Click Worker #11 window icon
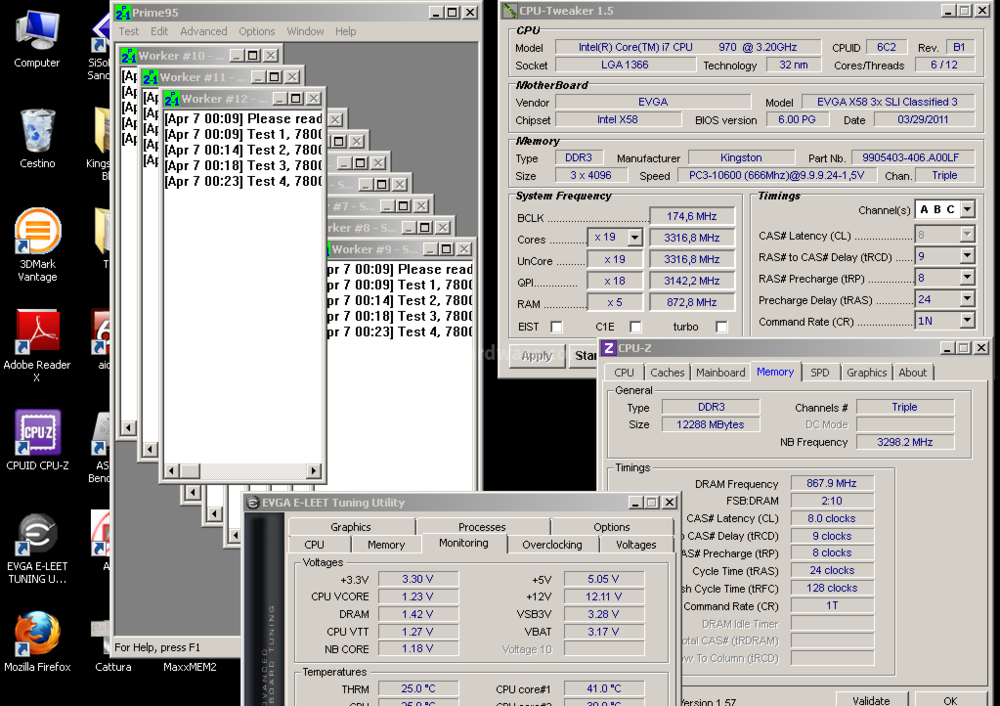The width and height of the screenshot is (1000, 706). (151, 77)
